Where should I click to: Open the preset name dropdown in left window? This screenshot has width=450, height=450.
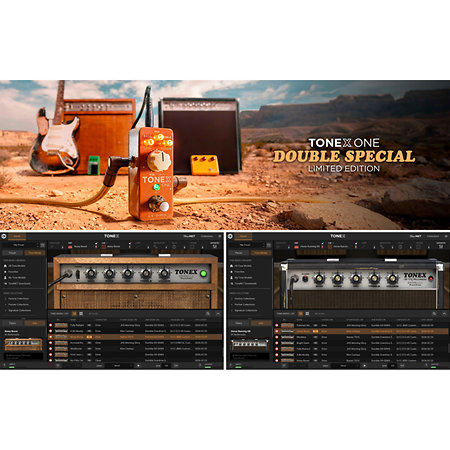pyautogui.click(x=21, y=245)
